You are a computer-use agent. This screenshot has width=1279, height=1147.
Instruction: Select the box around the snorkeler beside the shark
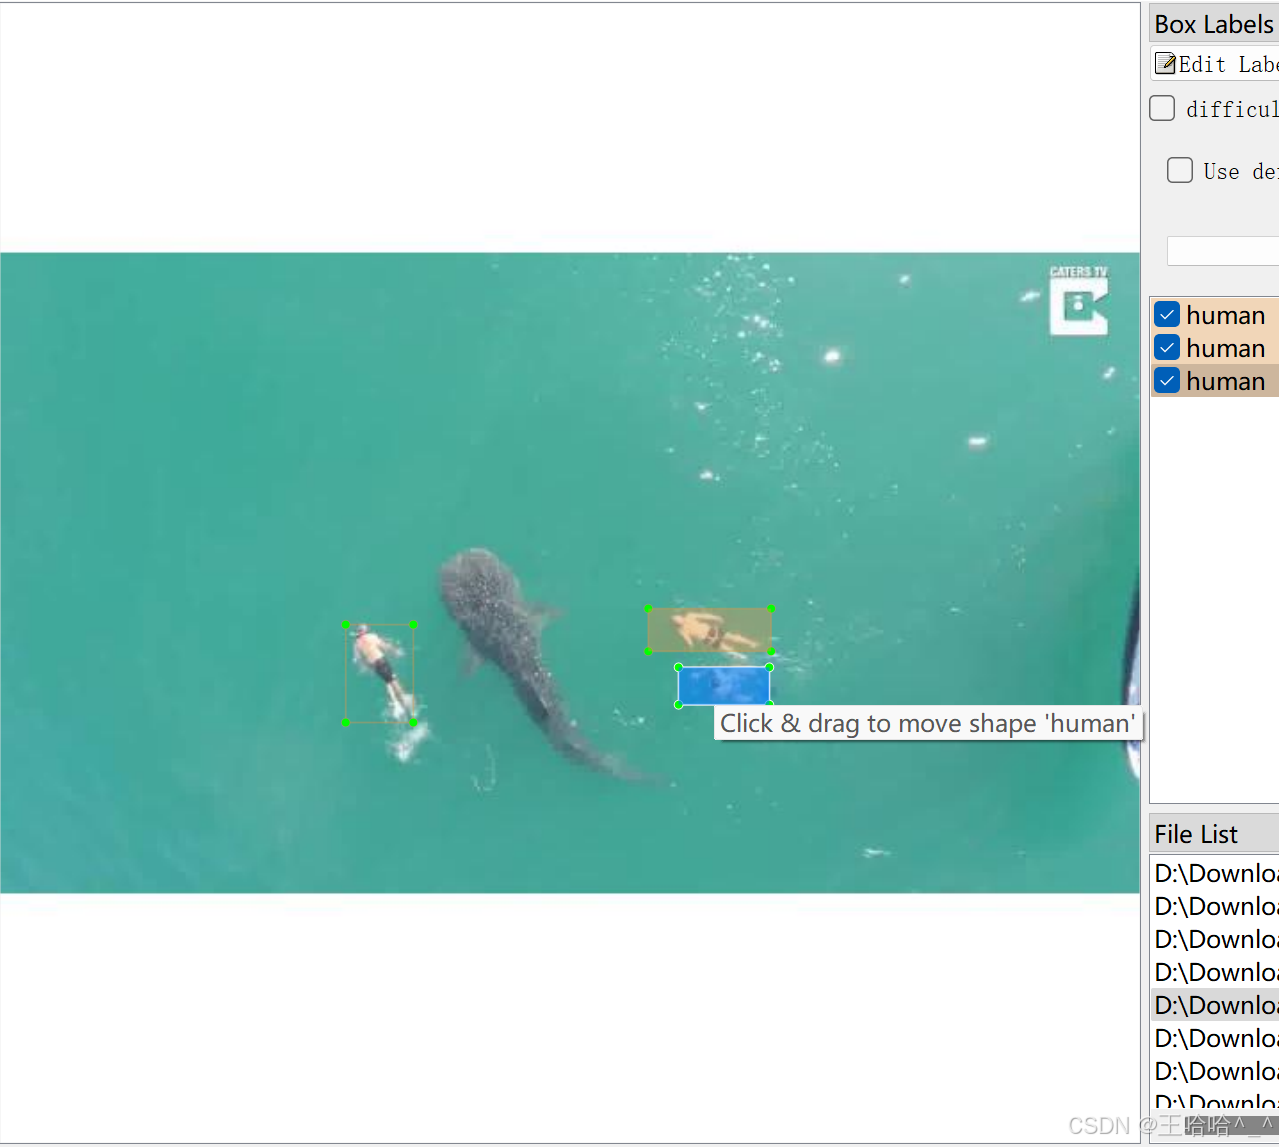(x=380, y=673)
